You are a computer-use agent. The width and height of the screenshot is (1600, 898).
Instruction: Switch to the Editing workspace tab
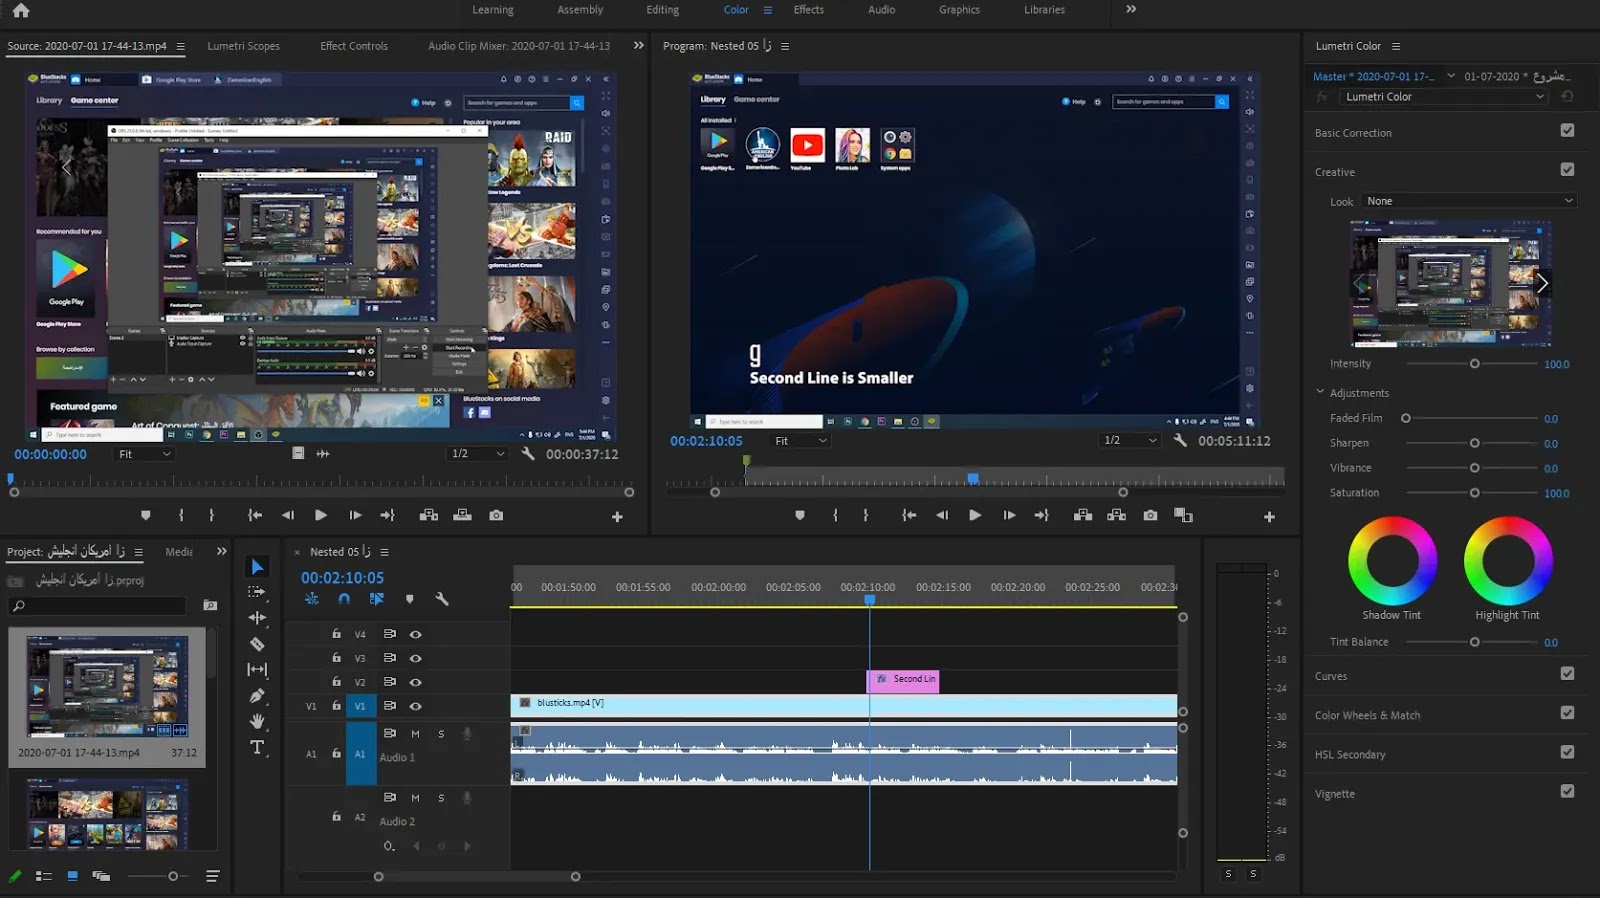[662, 10]
